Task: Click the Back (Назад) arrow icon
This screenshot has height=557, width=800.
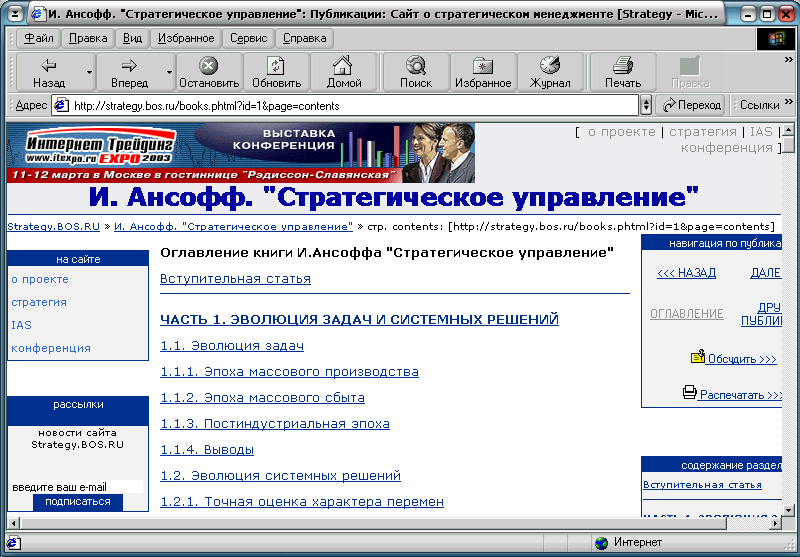Action: pyautogui.click(x=48, y=66)
